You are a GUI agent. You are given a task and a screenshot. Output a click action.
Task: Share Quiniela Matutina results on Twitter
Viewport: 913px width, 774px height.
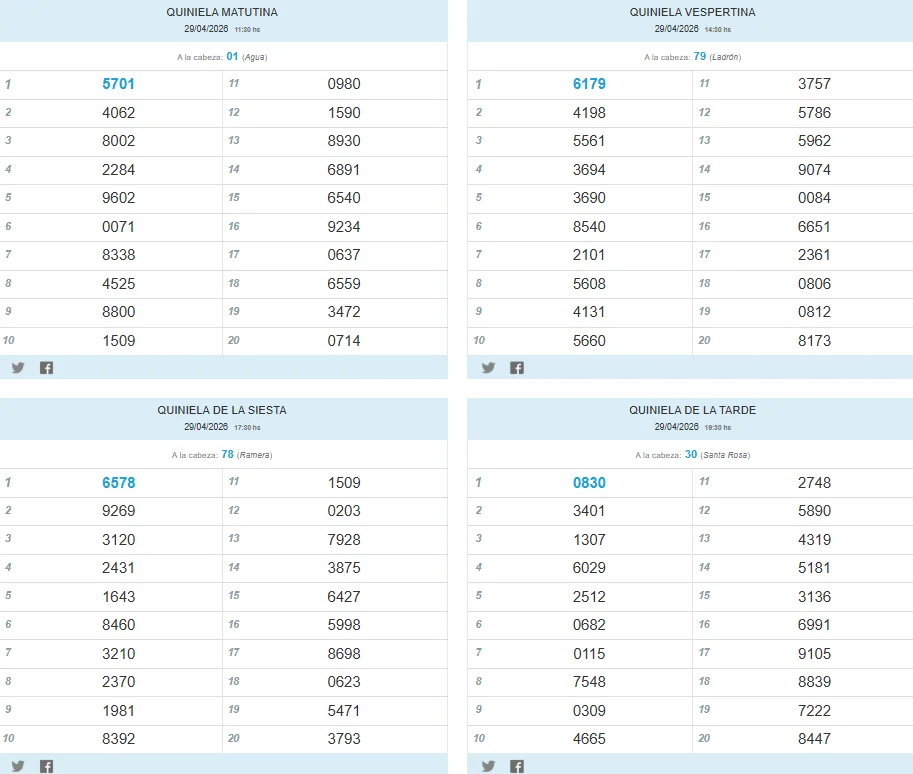[18, 367]
